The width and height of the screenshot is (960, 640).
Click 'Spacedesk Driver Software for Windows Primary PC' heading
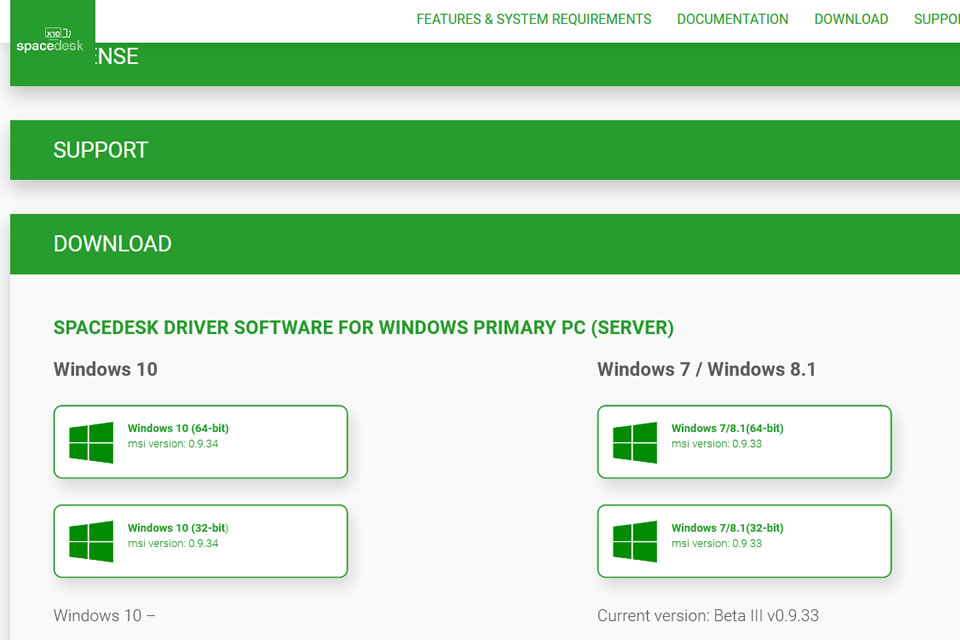[364, 328]
